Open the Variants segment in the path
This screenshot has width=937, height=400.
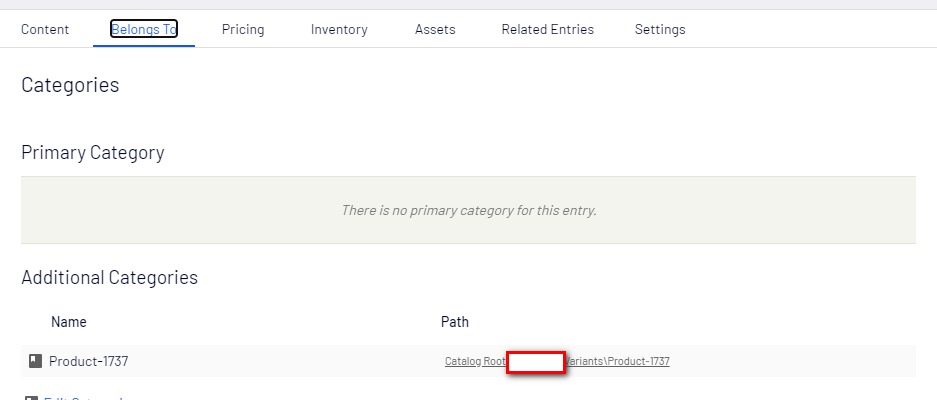tap(585, 361)
